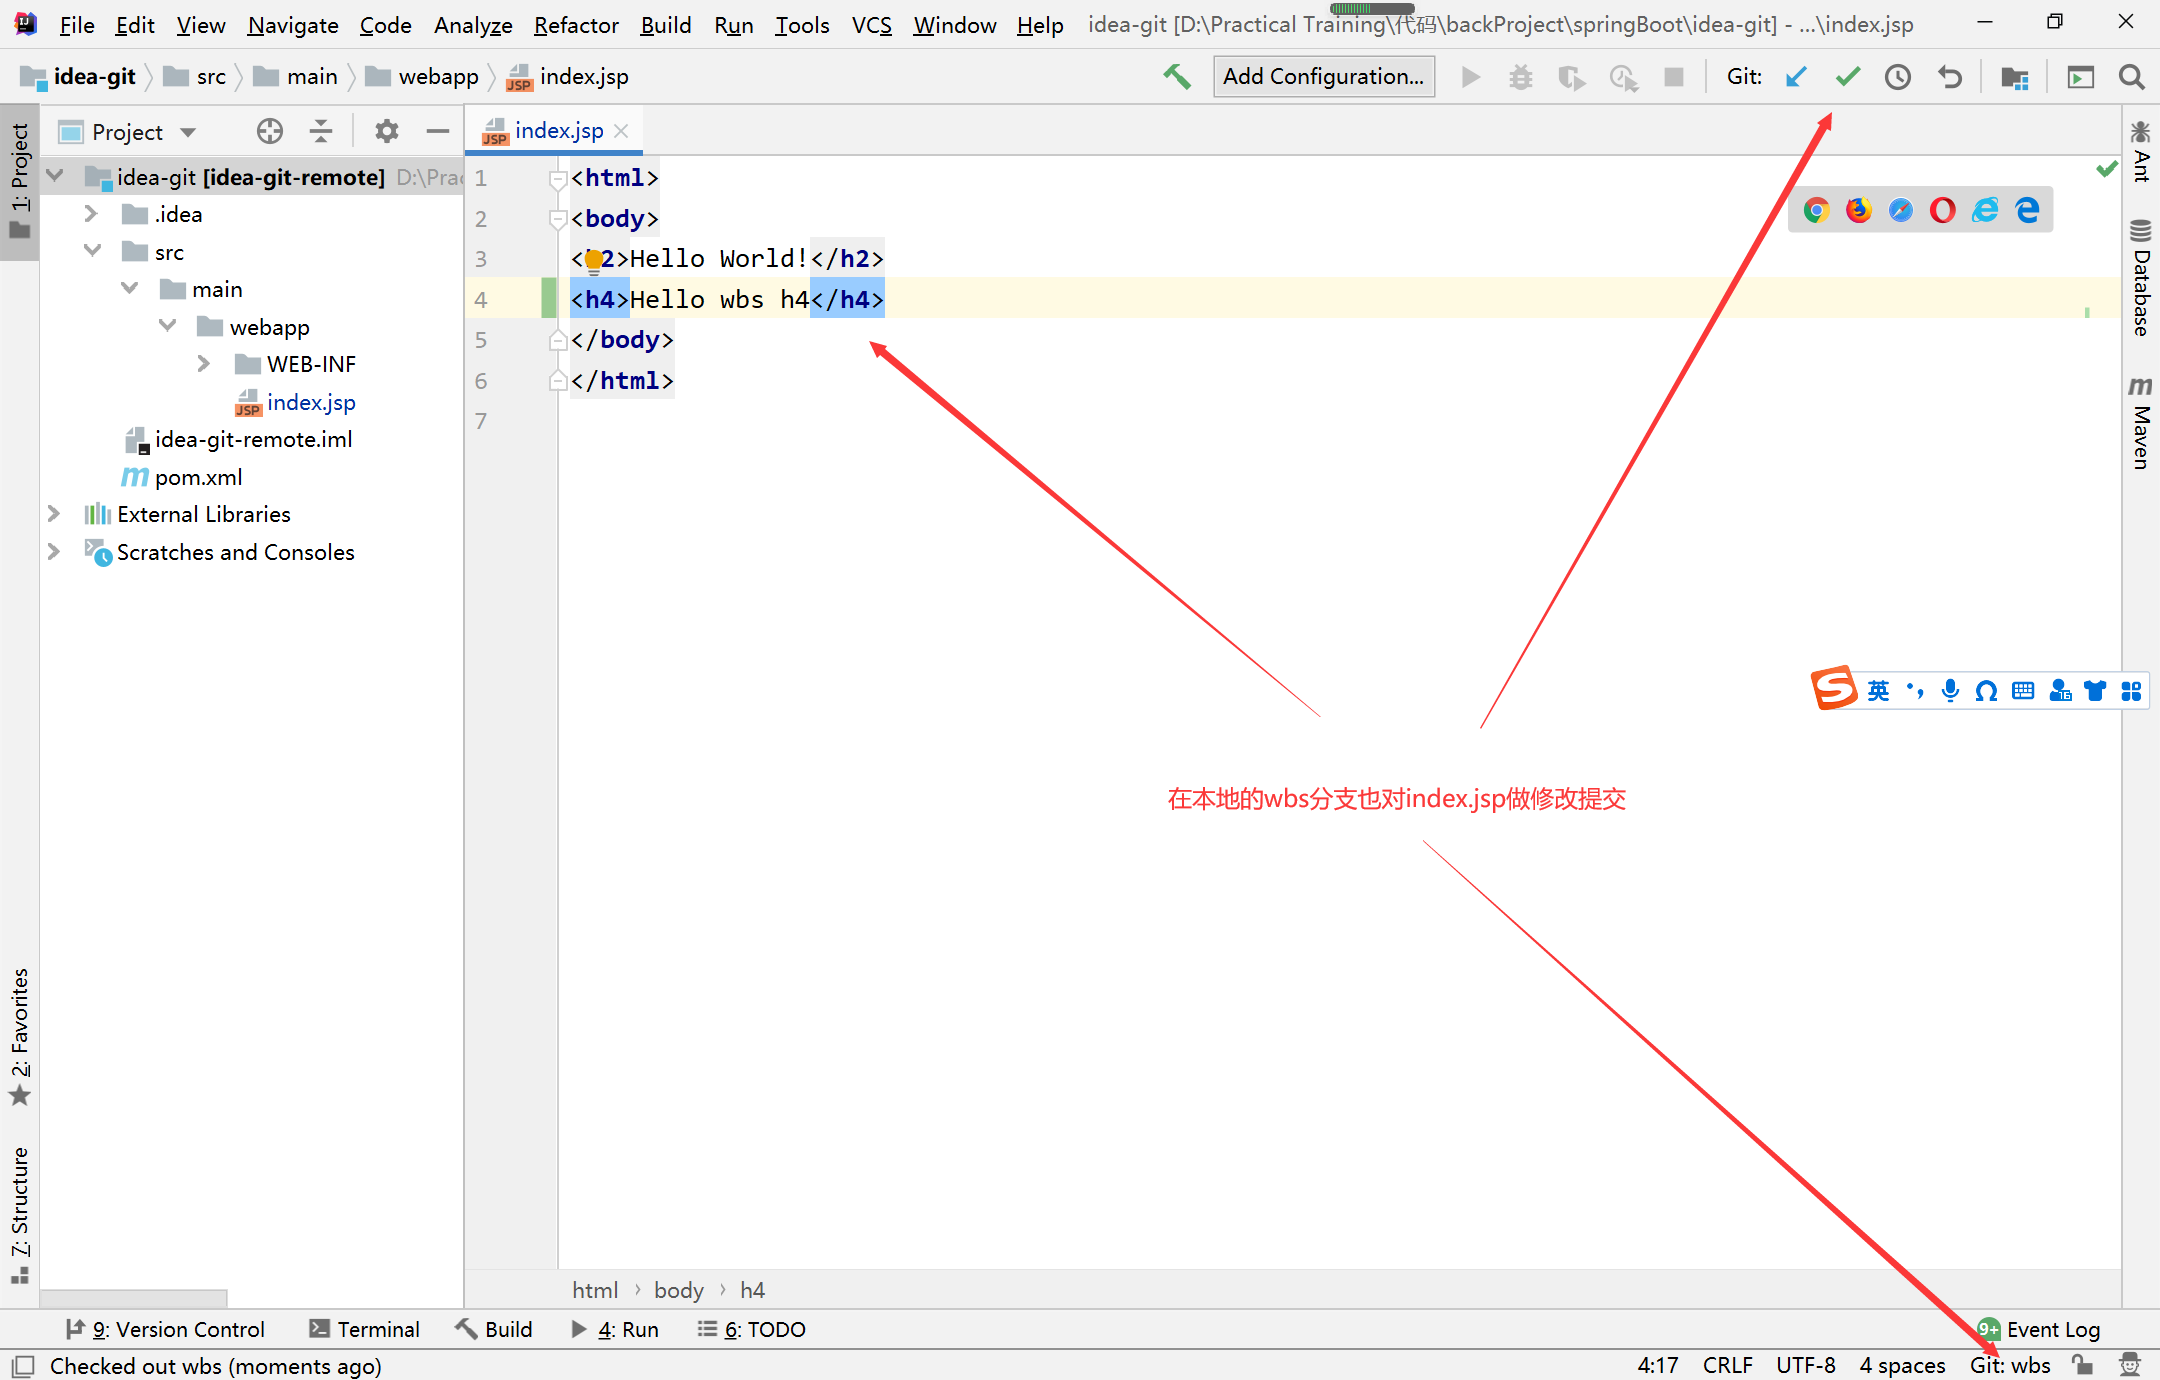Click the Git branch history icon

1900,74
